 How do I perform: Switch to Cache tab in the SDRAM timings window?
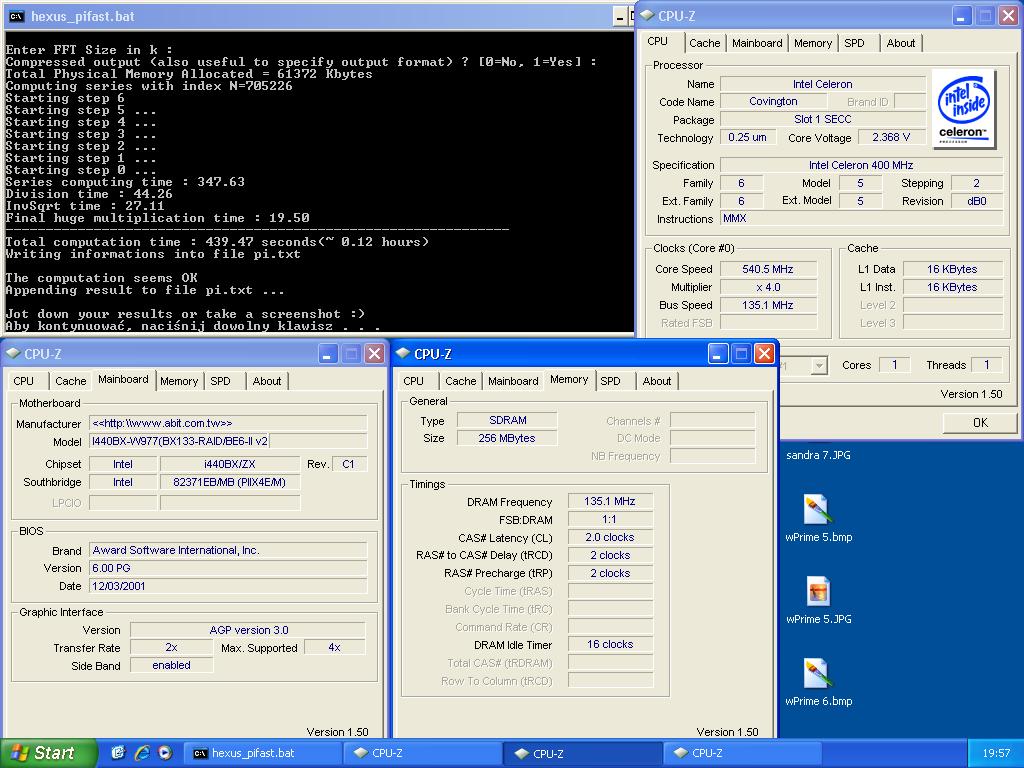(x=460, y=381)
